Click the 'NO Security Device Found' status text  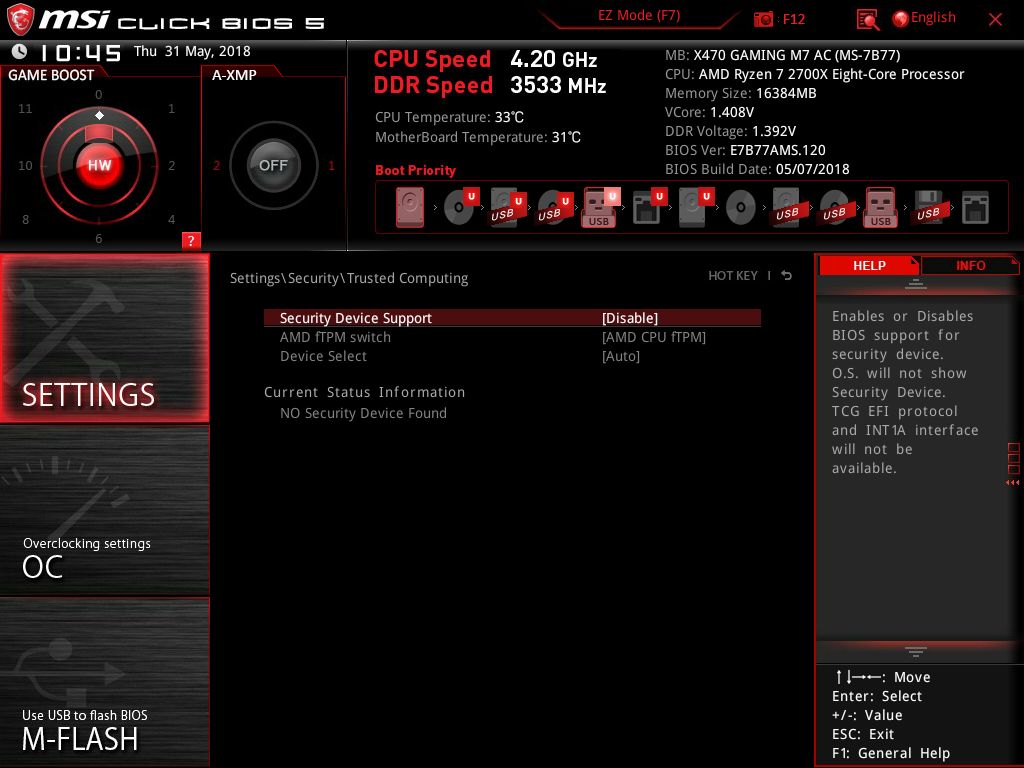click(363, 413)
